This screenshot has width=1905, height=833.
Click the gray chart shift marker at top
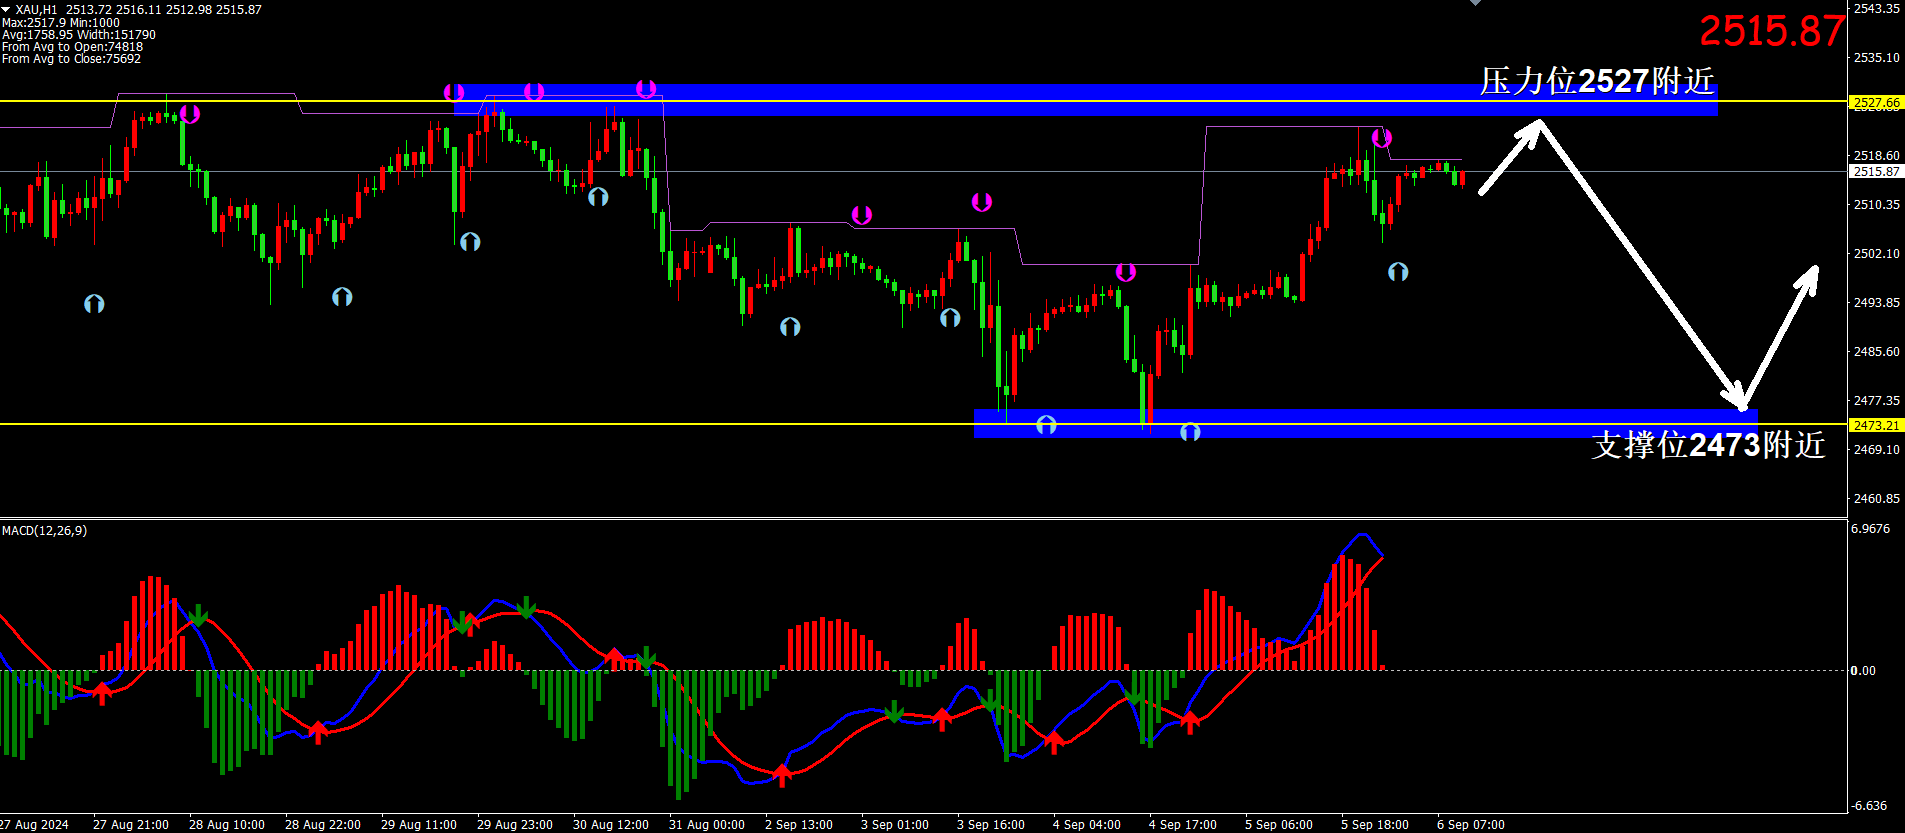point(1475,3)
